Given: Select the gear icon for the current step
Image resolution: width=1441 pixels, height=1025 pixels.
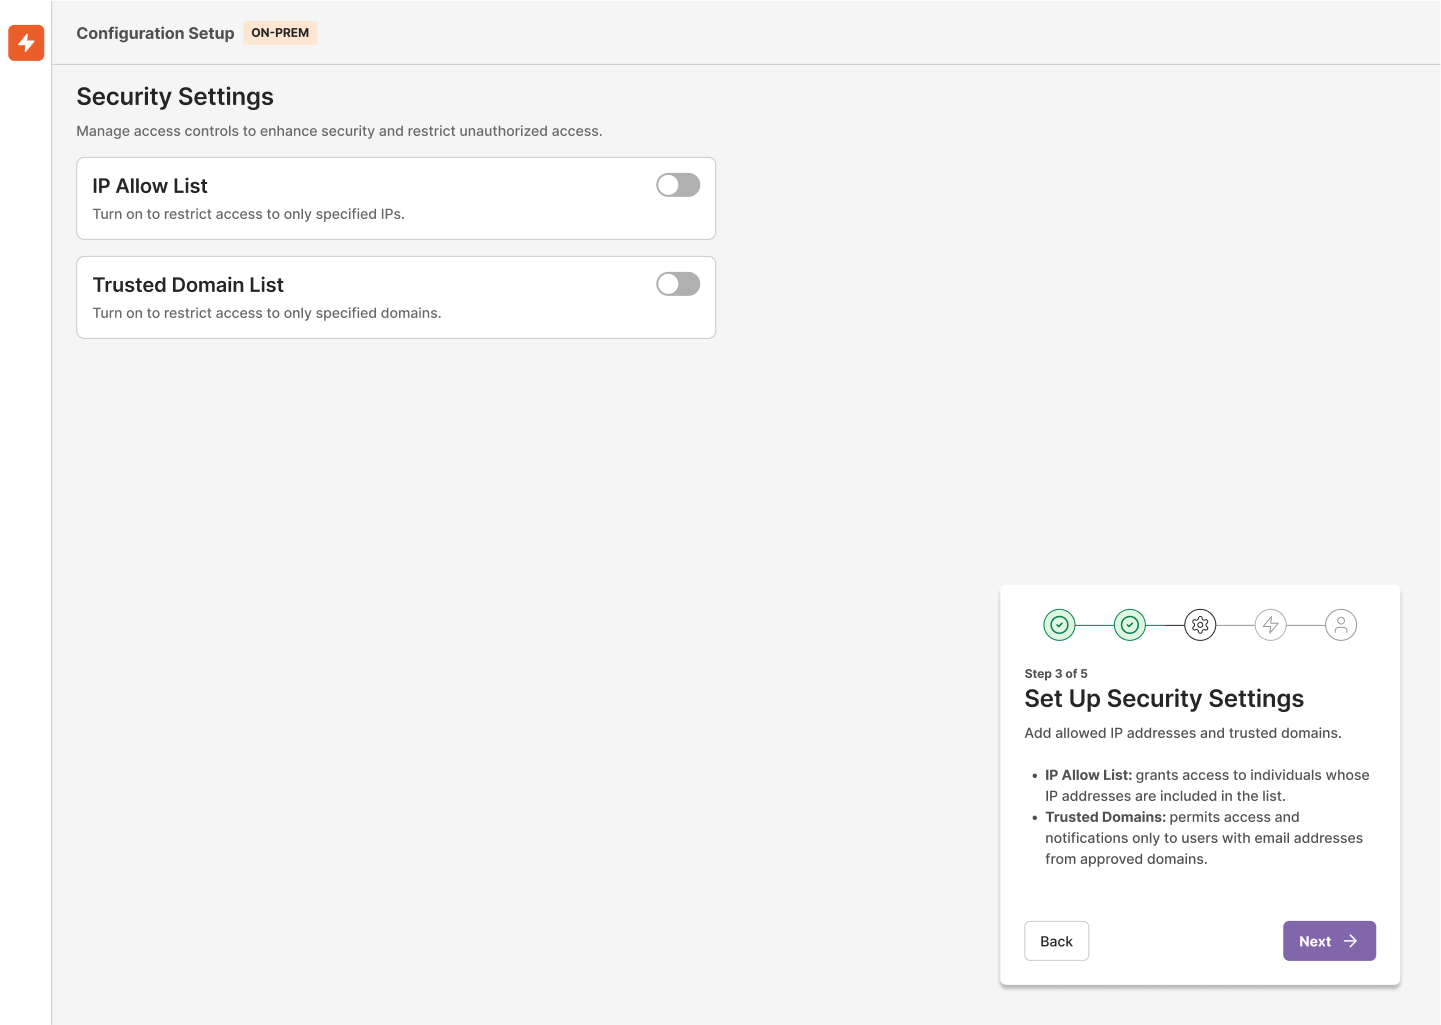Looking at the screenshot, I should [1200, 624].
